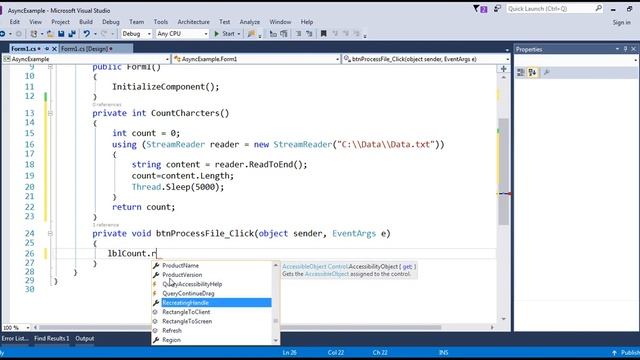Toggle pin on the Form1.cs tab

pyautogui.click(x=47, y=49)
